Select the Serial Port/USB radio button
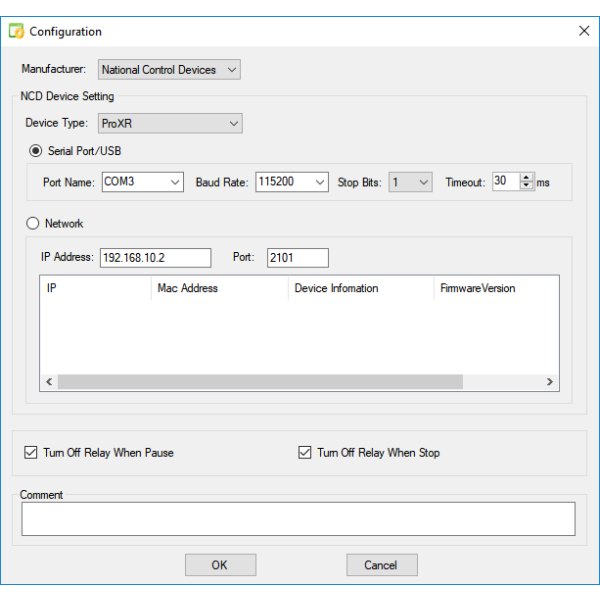This screenshot has width=600, height=600. 36,151
